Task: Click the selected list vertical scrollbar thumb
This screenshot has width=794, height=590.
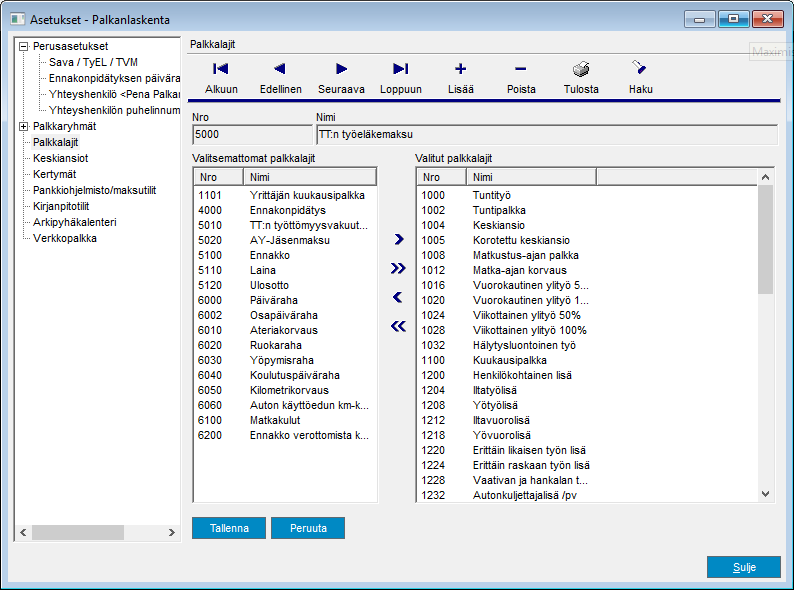Action: tap(766, 239)
